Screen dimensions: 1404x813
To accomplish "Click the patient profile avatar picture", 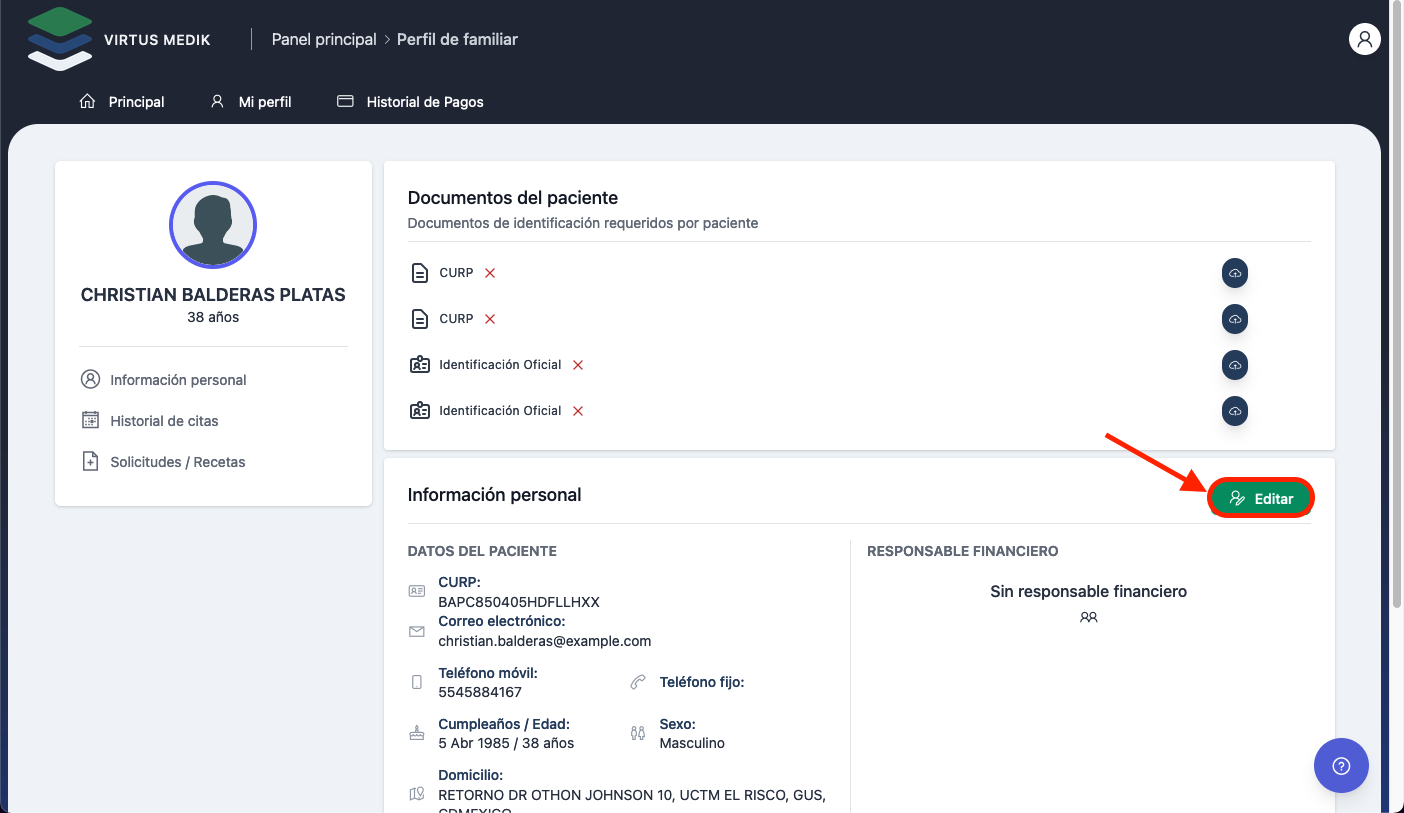I will tap(213, 225).
